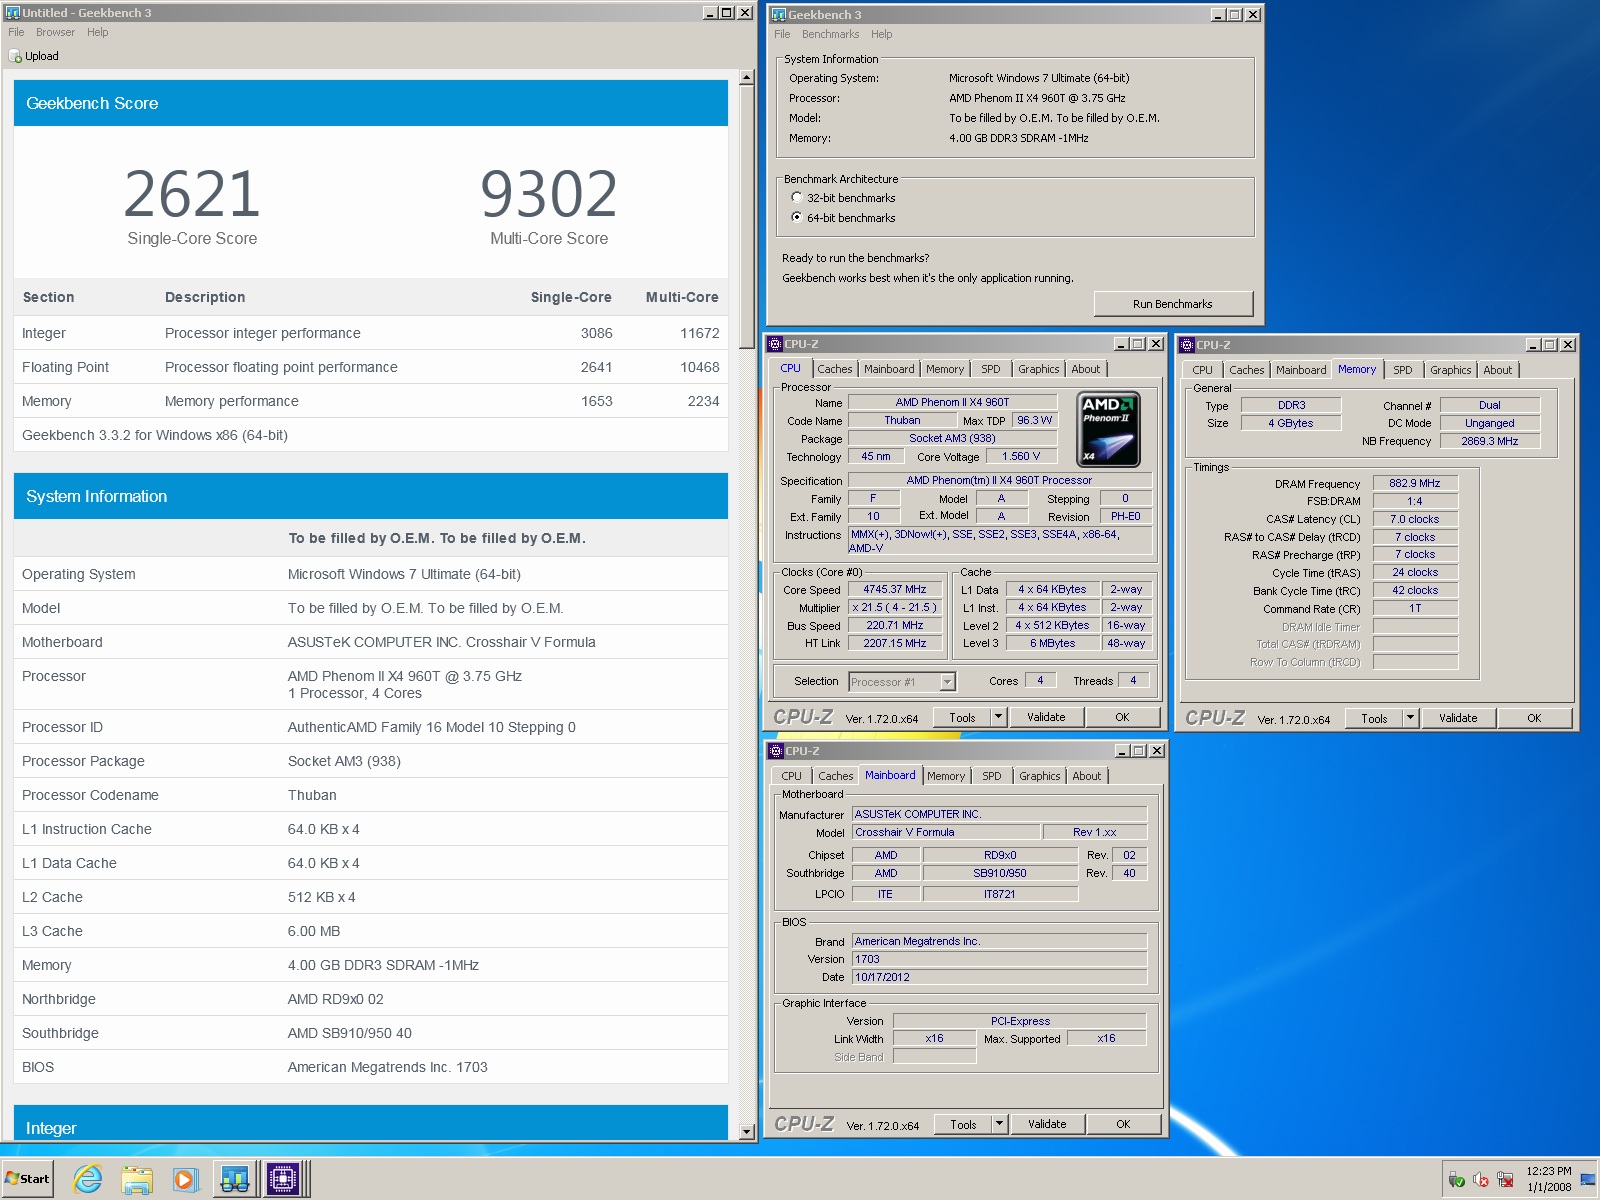1600x1200 pixels.
Task: Click the scrollbar down arrow in Geekbench results
Action: tap(746, 1132)
